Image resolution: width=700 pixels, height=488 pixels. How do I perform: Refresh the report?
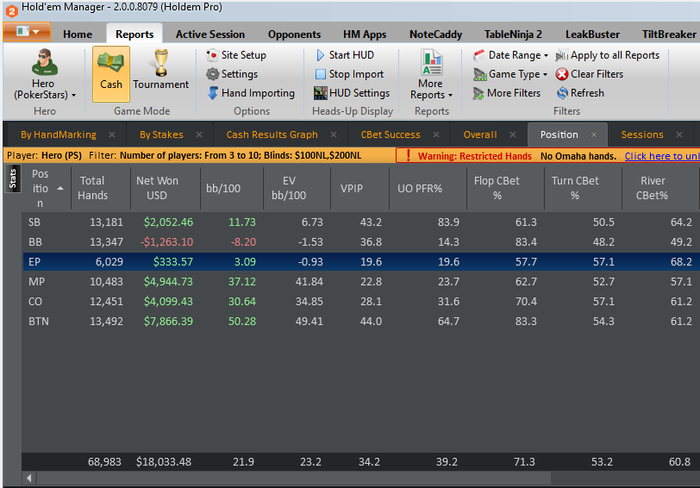[x=581, y=93]
